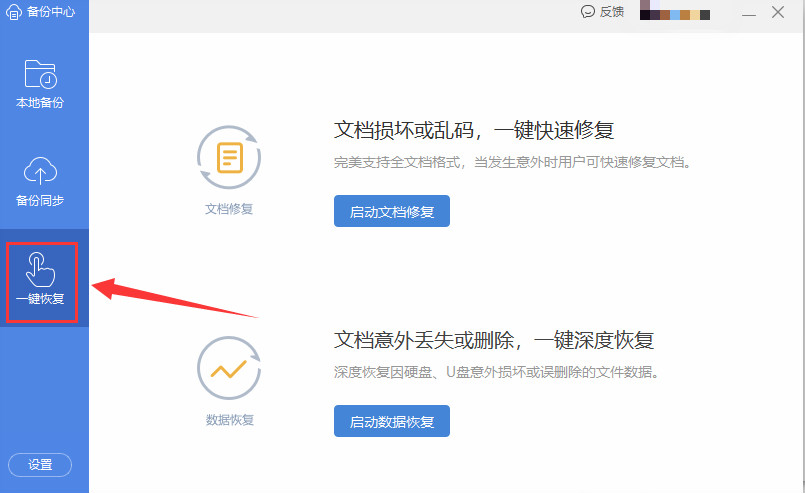
Task: Open the 反馈 feedback text link
Action: coord(612,12)
